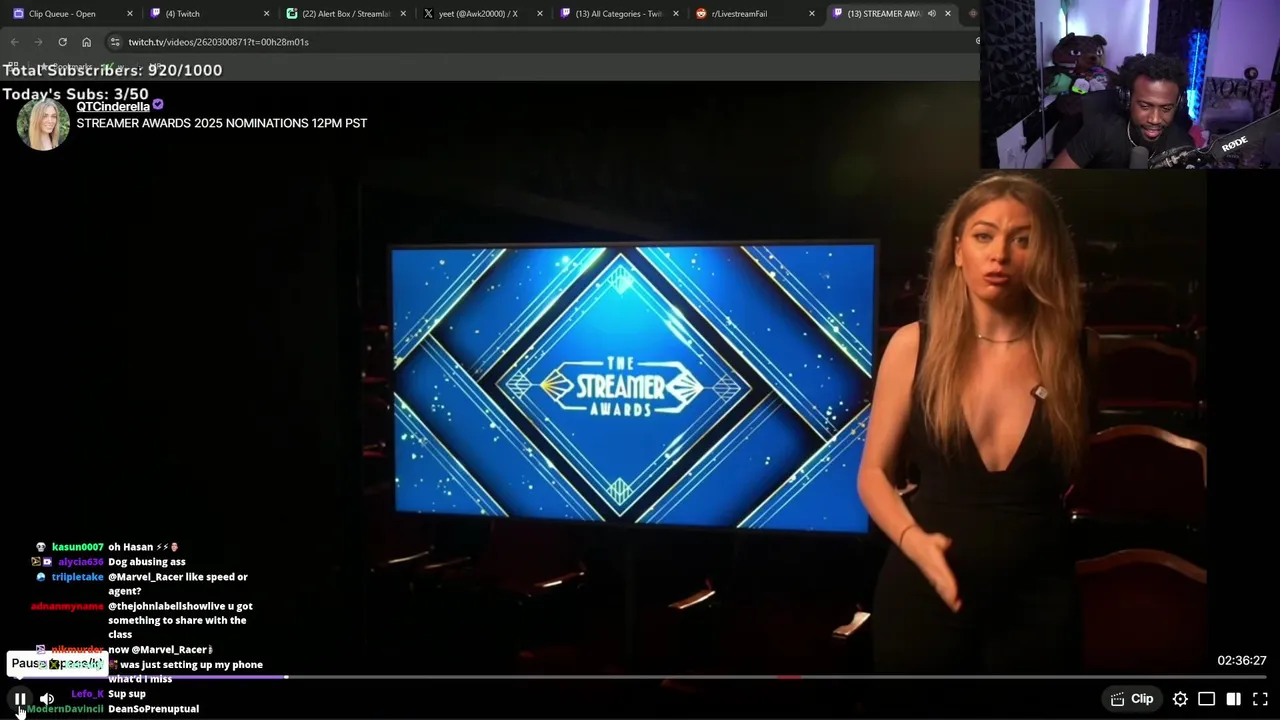Mute the player volume speaker icon
The height and width of the screenshot is (720, 1280).
coord(47,699)
